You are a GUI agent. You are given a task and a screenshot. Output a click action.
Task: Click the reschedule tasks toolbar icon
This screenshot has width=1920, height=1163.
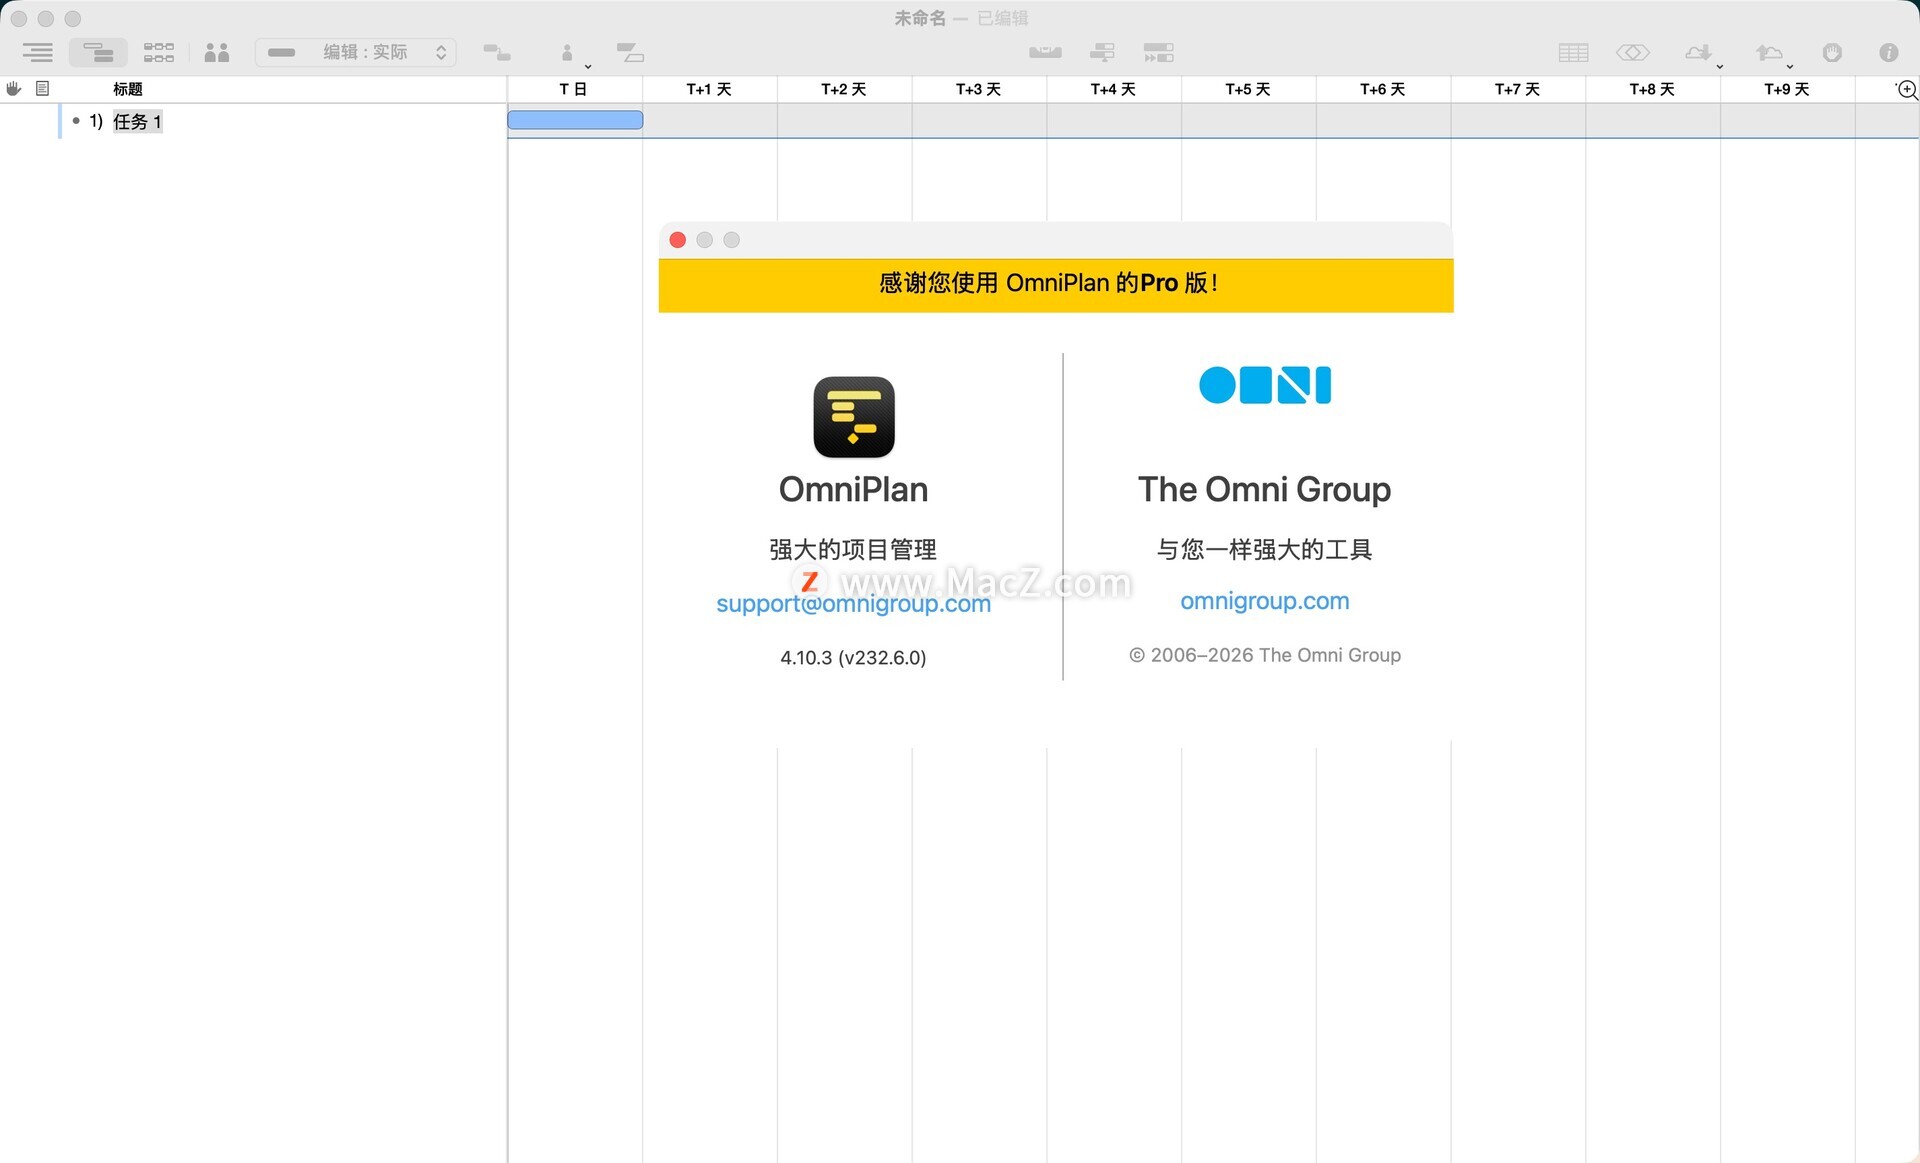(x=1102, y=52)
